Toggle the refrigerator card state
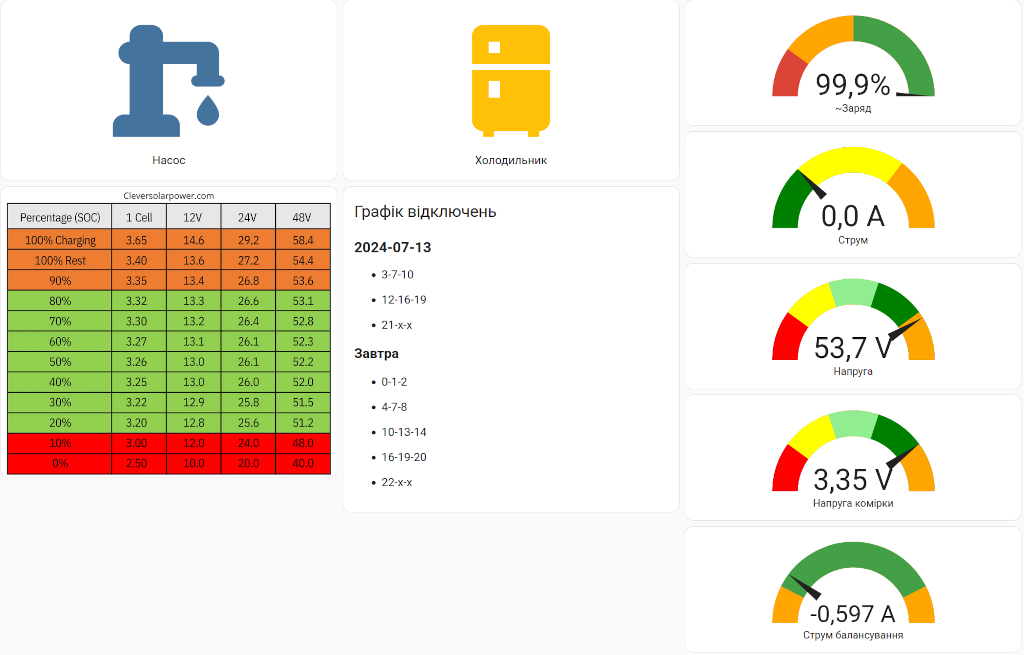Screen dimensions: 1024x655 510,90
